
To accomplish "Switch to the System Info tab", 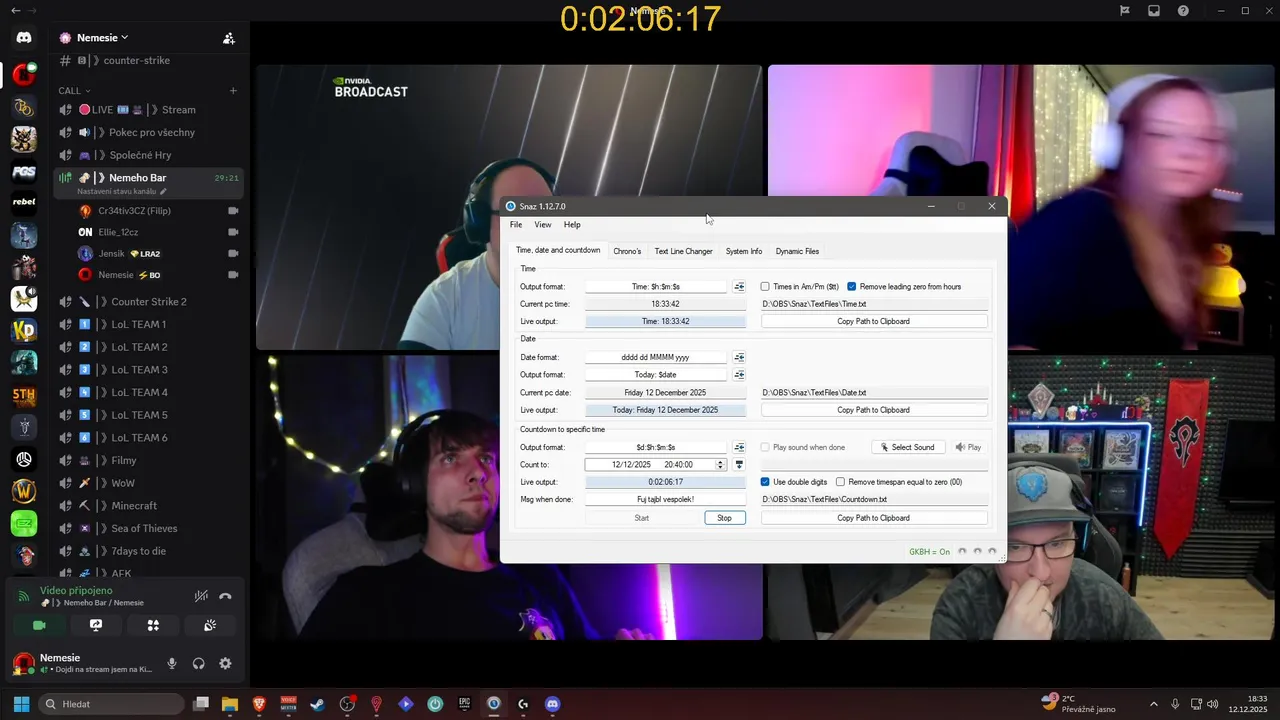I will click(744, 251).
